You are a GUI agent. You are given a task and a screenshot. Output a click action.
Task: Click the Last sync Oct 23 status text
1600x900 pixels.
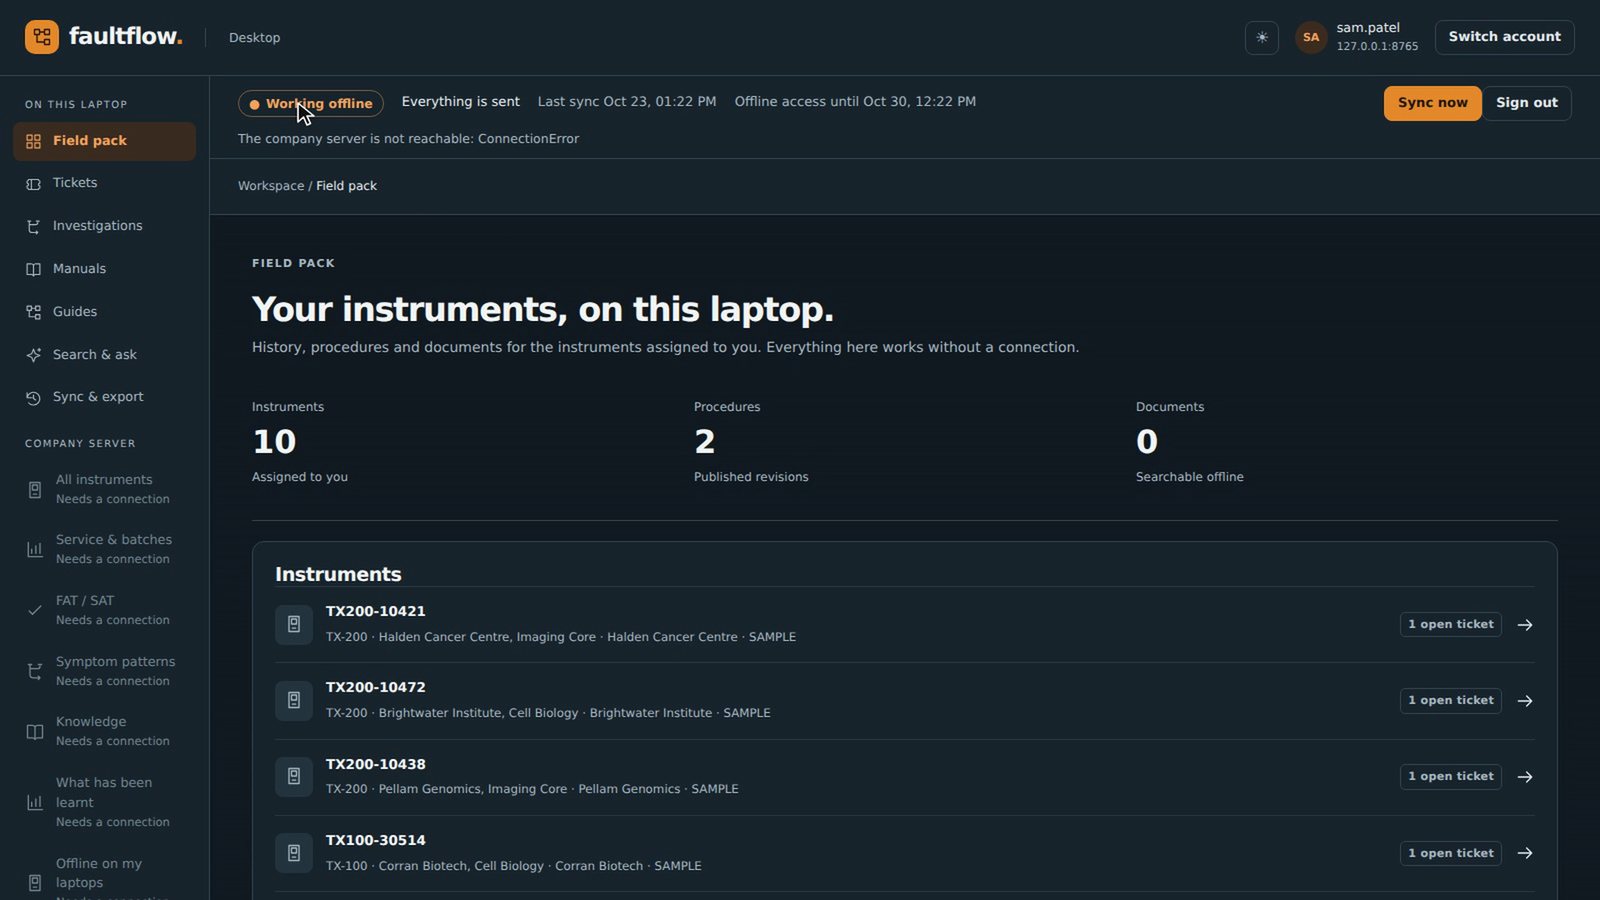[627, 102]
